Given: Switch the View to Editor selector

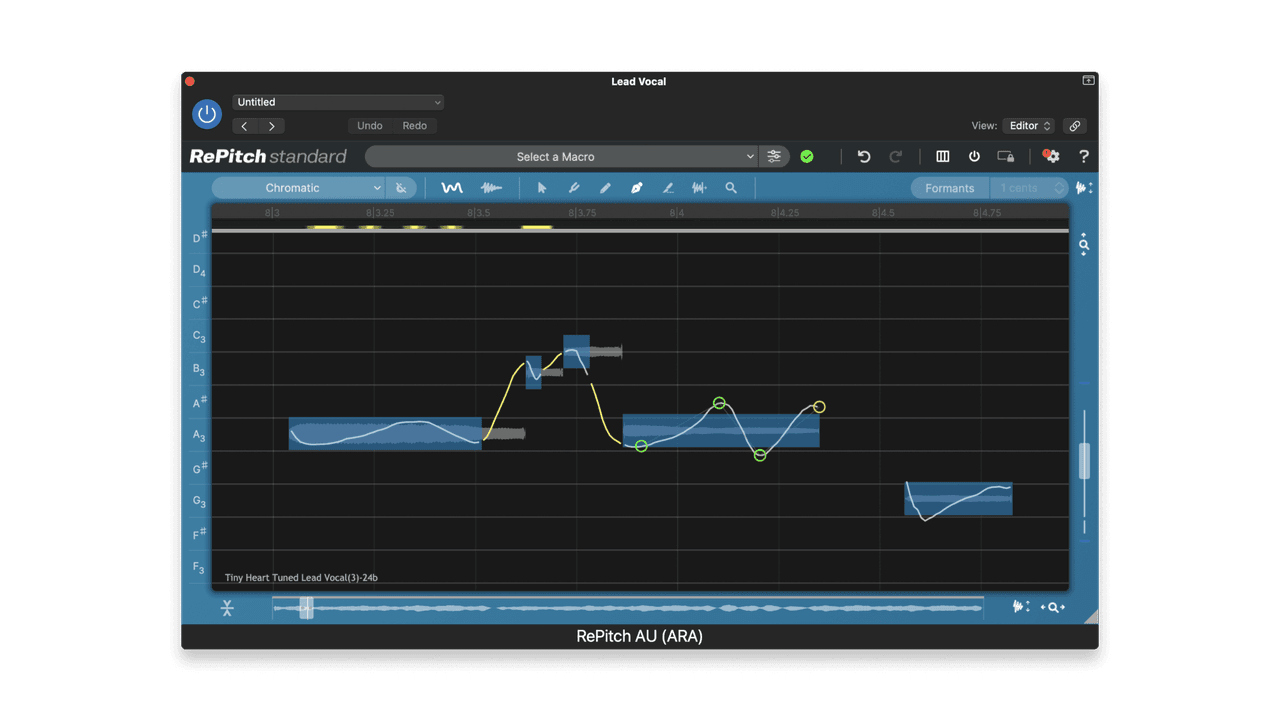Looking at the screenshot, I should tap(1028, 125).
